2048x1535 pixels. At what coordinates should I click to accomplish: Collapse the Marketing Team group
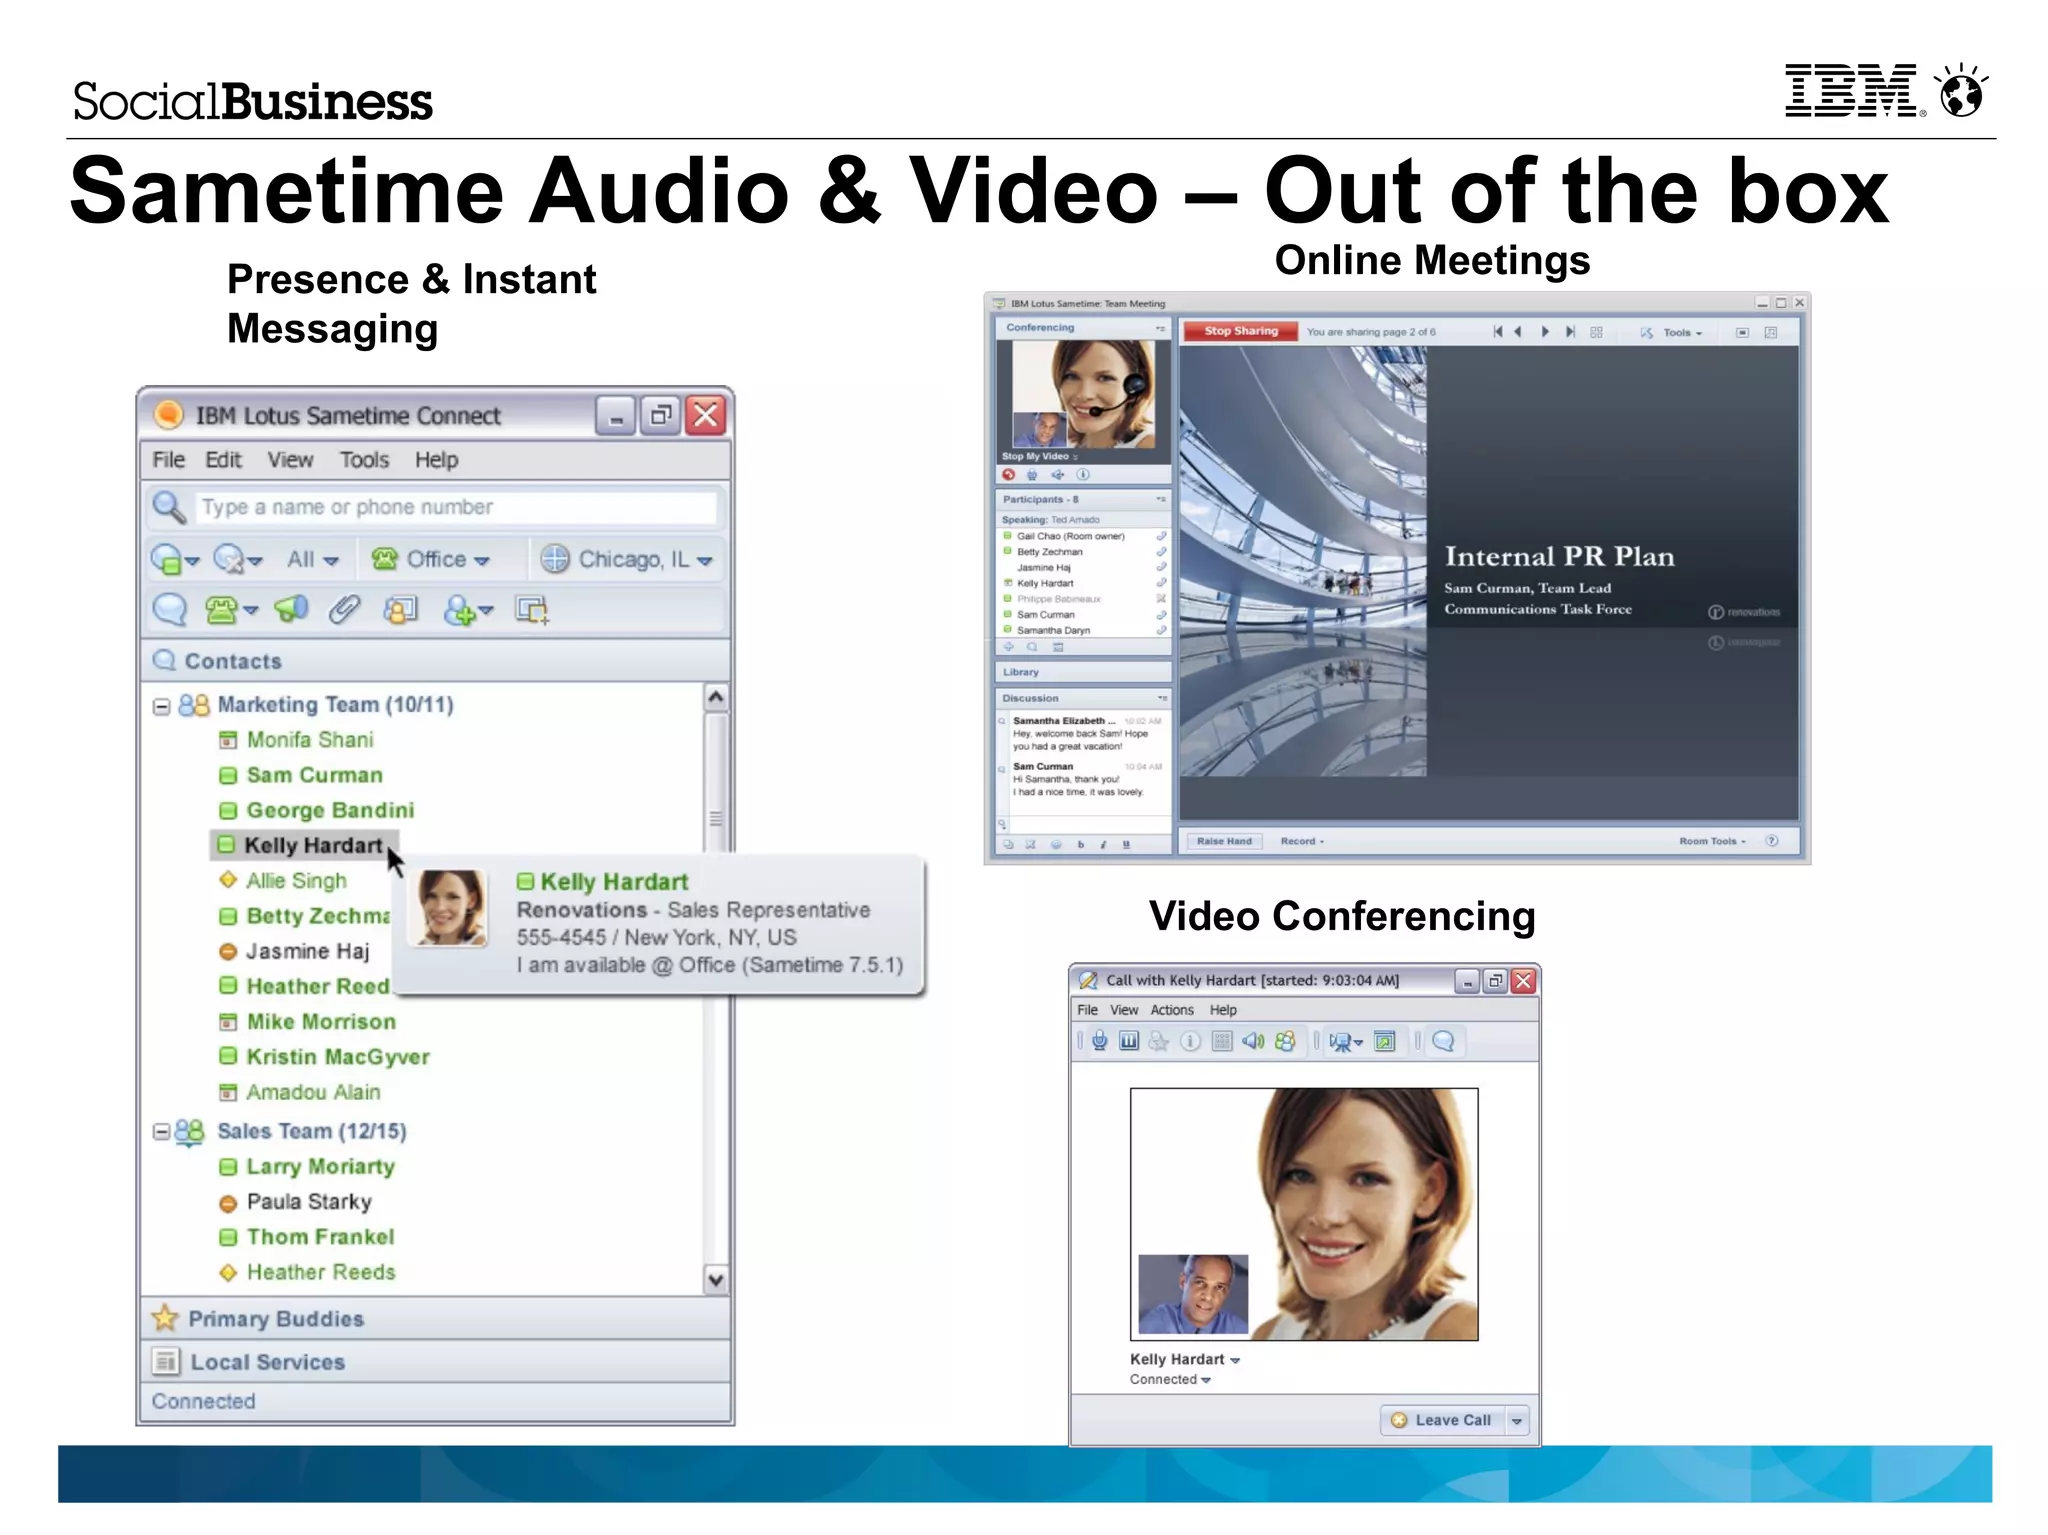coord(161,706)
